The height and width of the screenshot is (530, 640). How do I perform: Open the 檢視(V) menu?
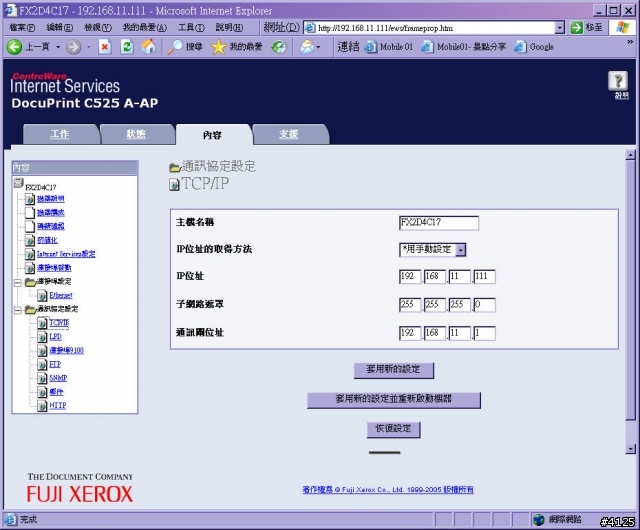98,28
